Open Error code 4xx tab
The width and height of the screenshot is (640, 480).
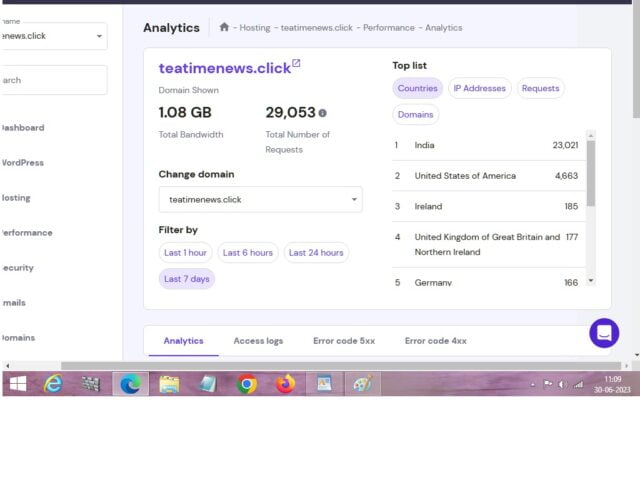tap(436, 341)
